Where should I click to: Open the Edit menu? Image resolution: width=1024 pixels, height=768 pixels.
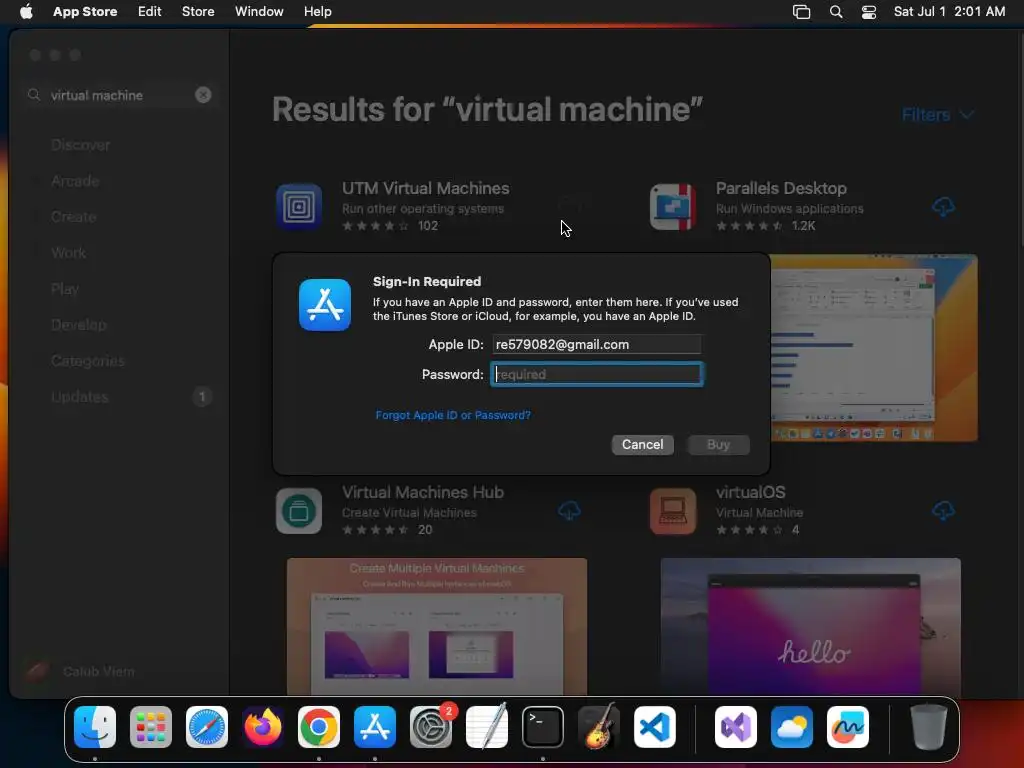pyautogui.click(x=150, y=12)
